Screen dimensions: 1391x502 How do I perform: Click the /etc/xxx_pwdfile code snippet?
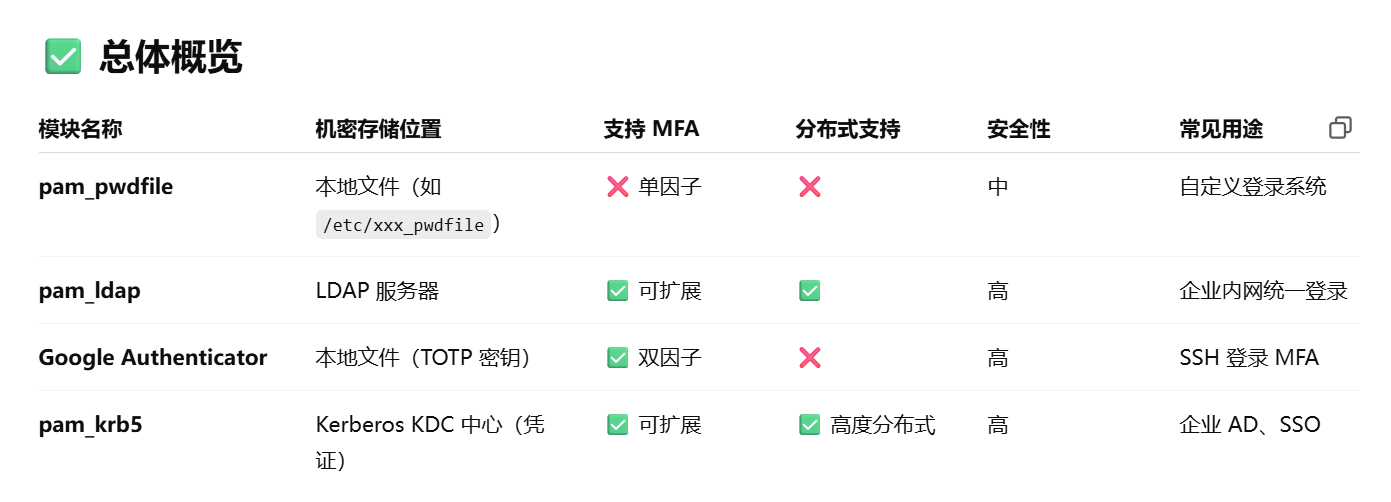[404, 225]
